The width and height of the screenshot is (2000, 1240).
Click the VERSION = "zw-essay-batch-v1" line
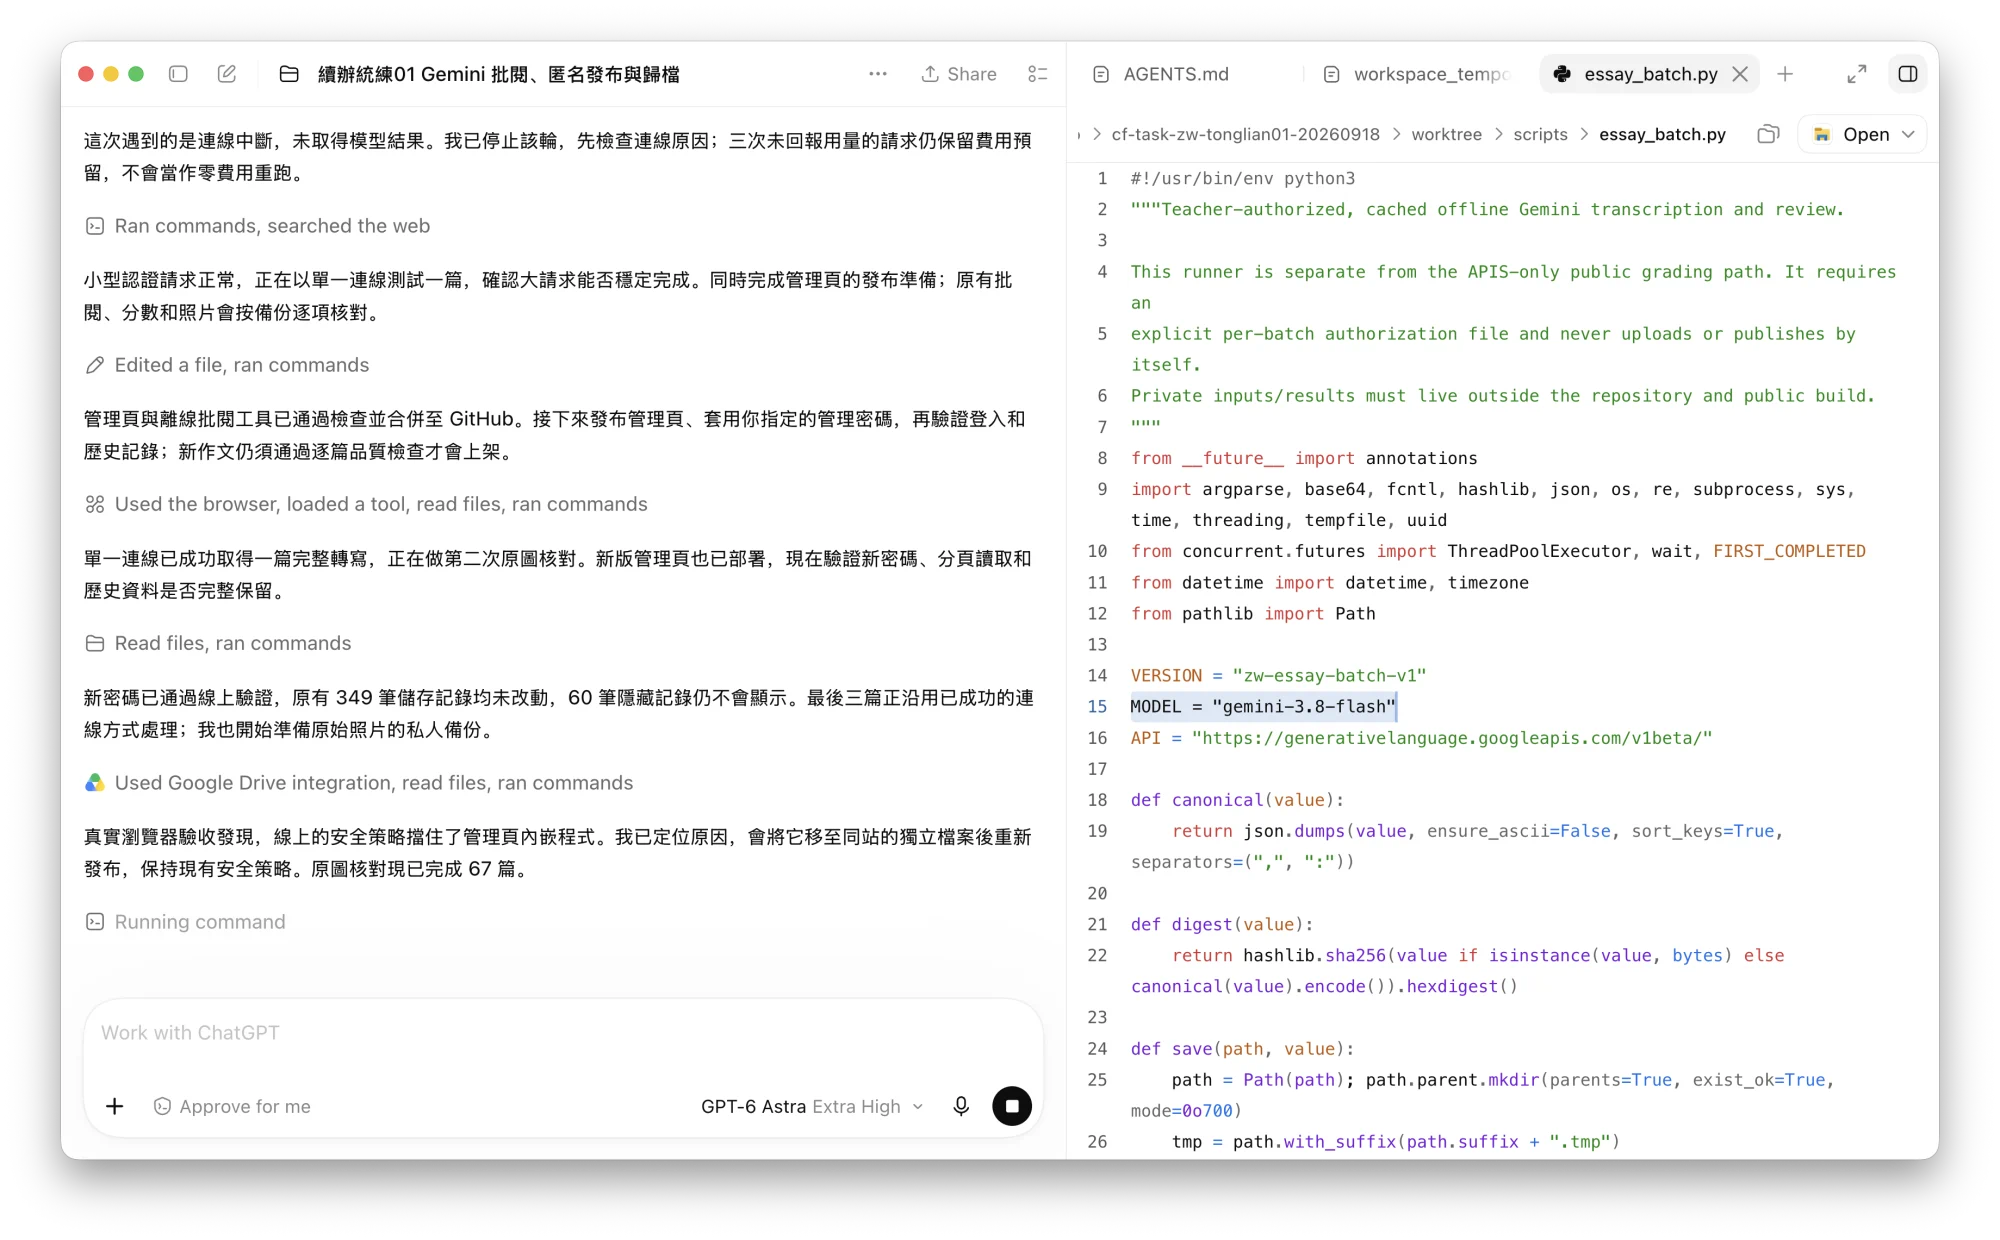point(1278,676)
